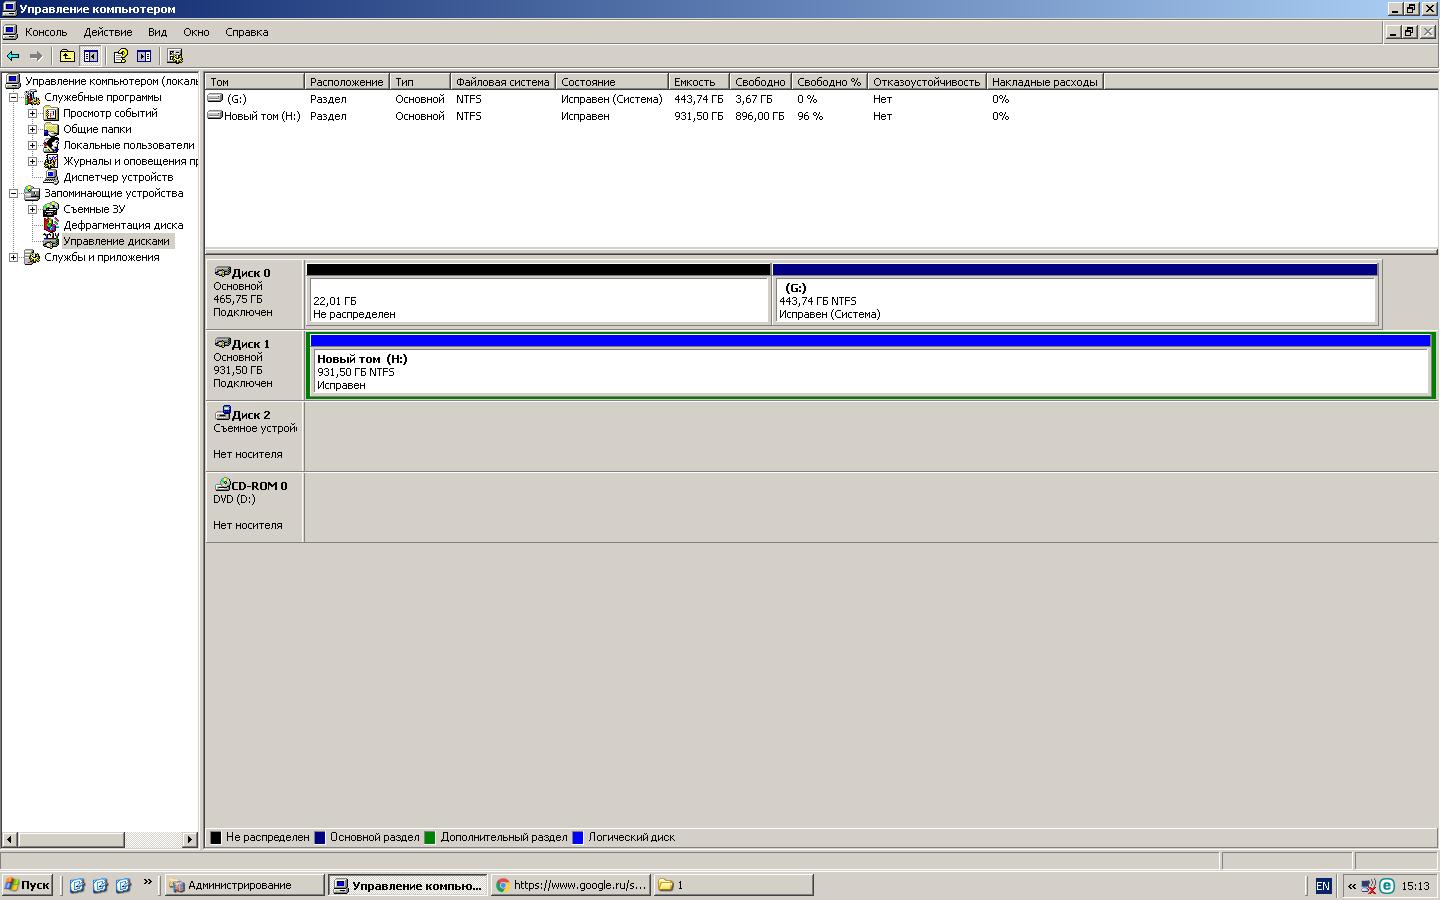Expand the Съемные ЗУ node

(32, 209)
